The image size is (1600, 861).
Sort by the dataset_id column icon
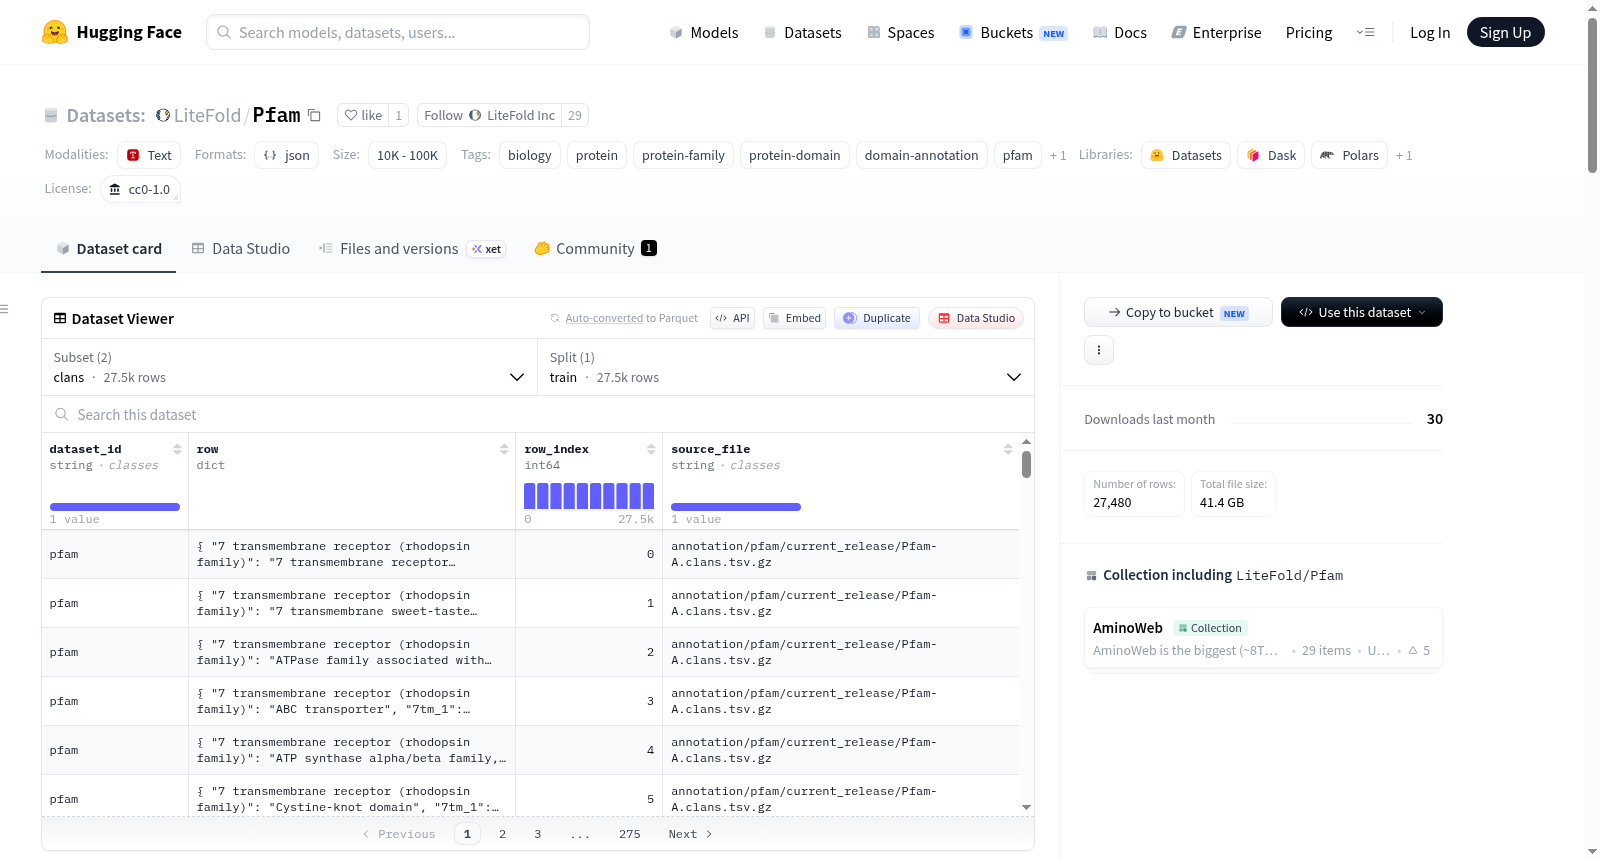click(x=177, y=449)
